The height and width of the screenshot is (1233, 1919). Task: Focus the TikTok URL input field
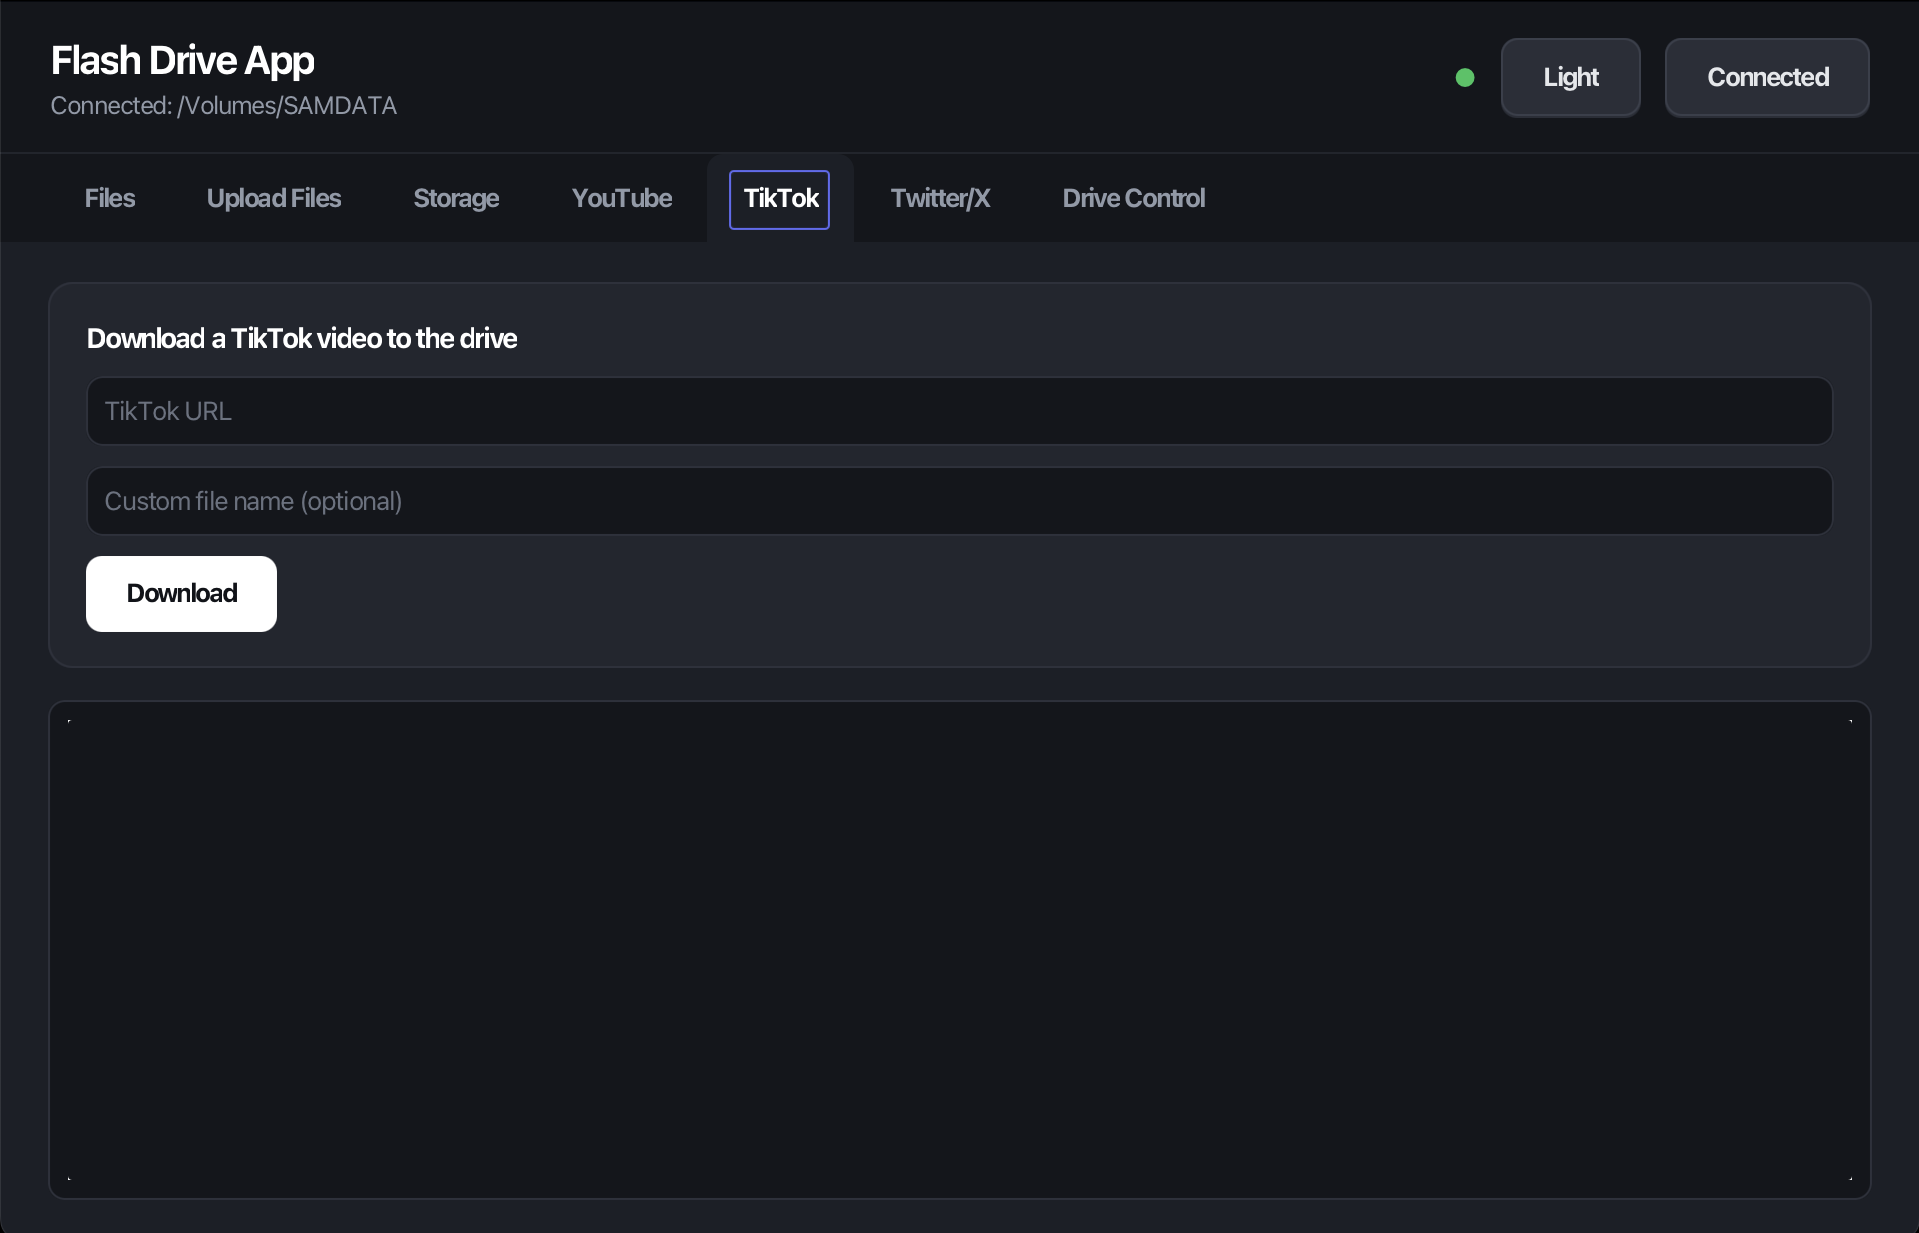click(959, 411)
